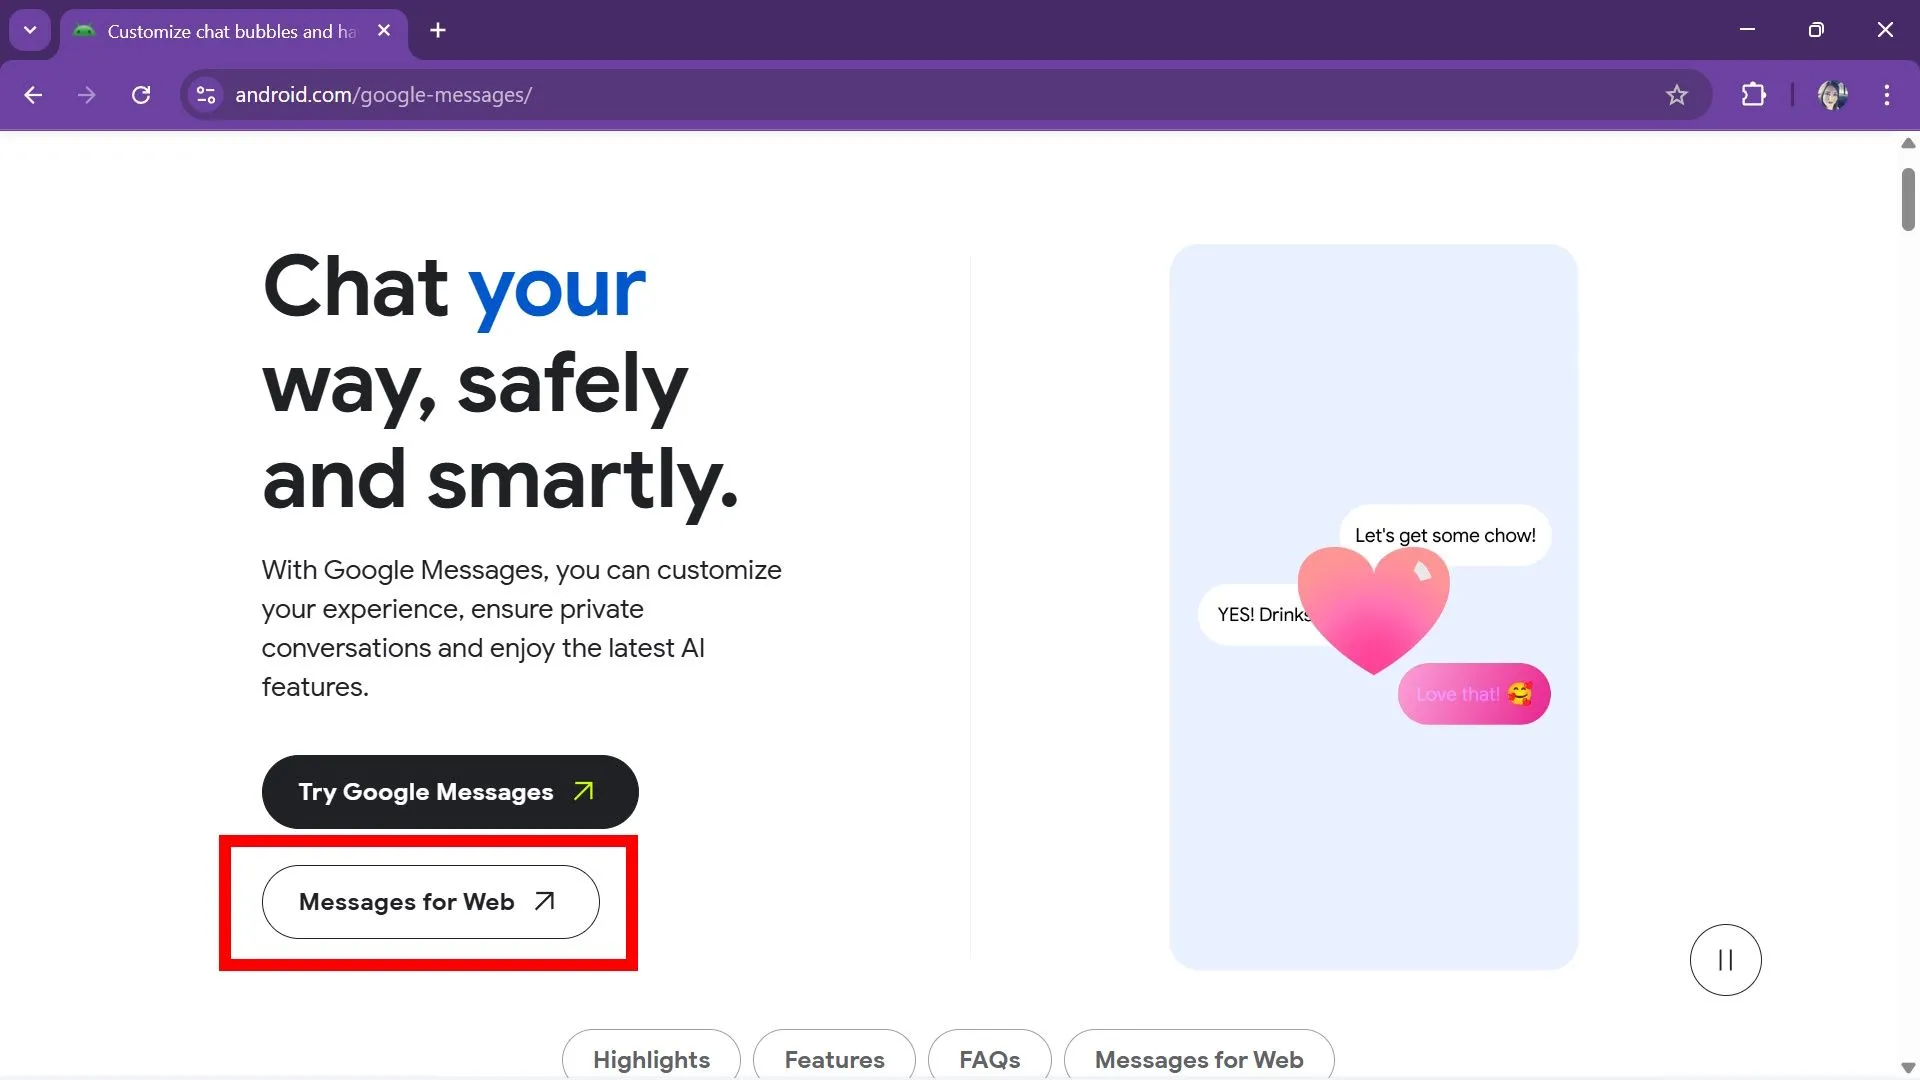Viewport: 1920px width, 1080px height.
Task: Open the Chrome profile avatar menu
Action: pos(1833,94)
